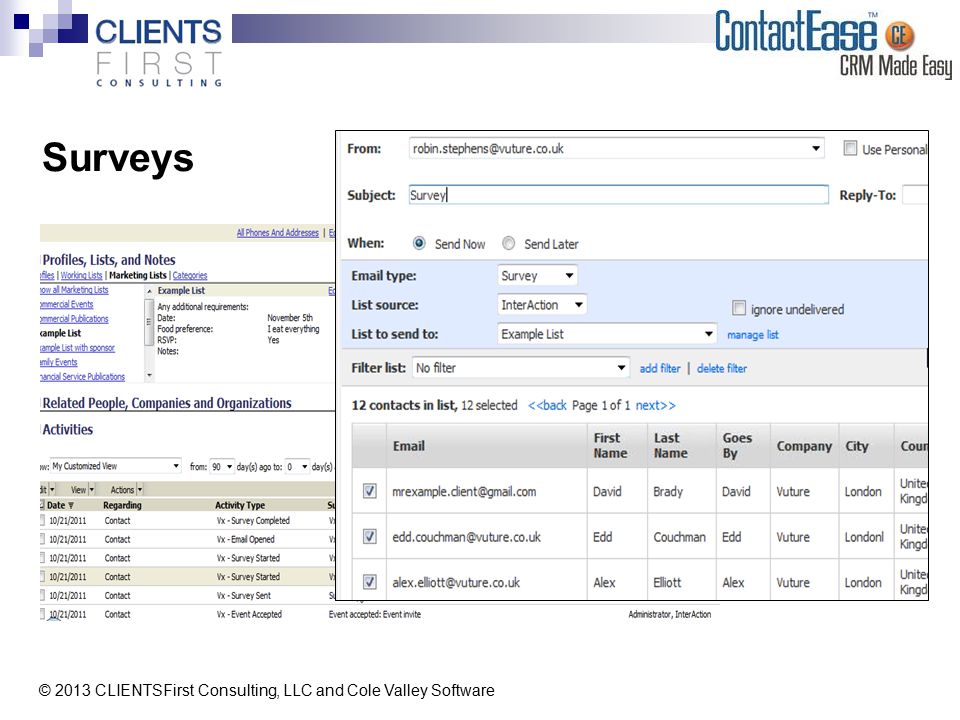Go to the next page with next>>
Screen dimensions: 960x720
click(x=655, y=405)
